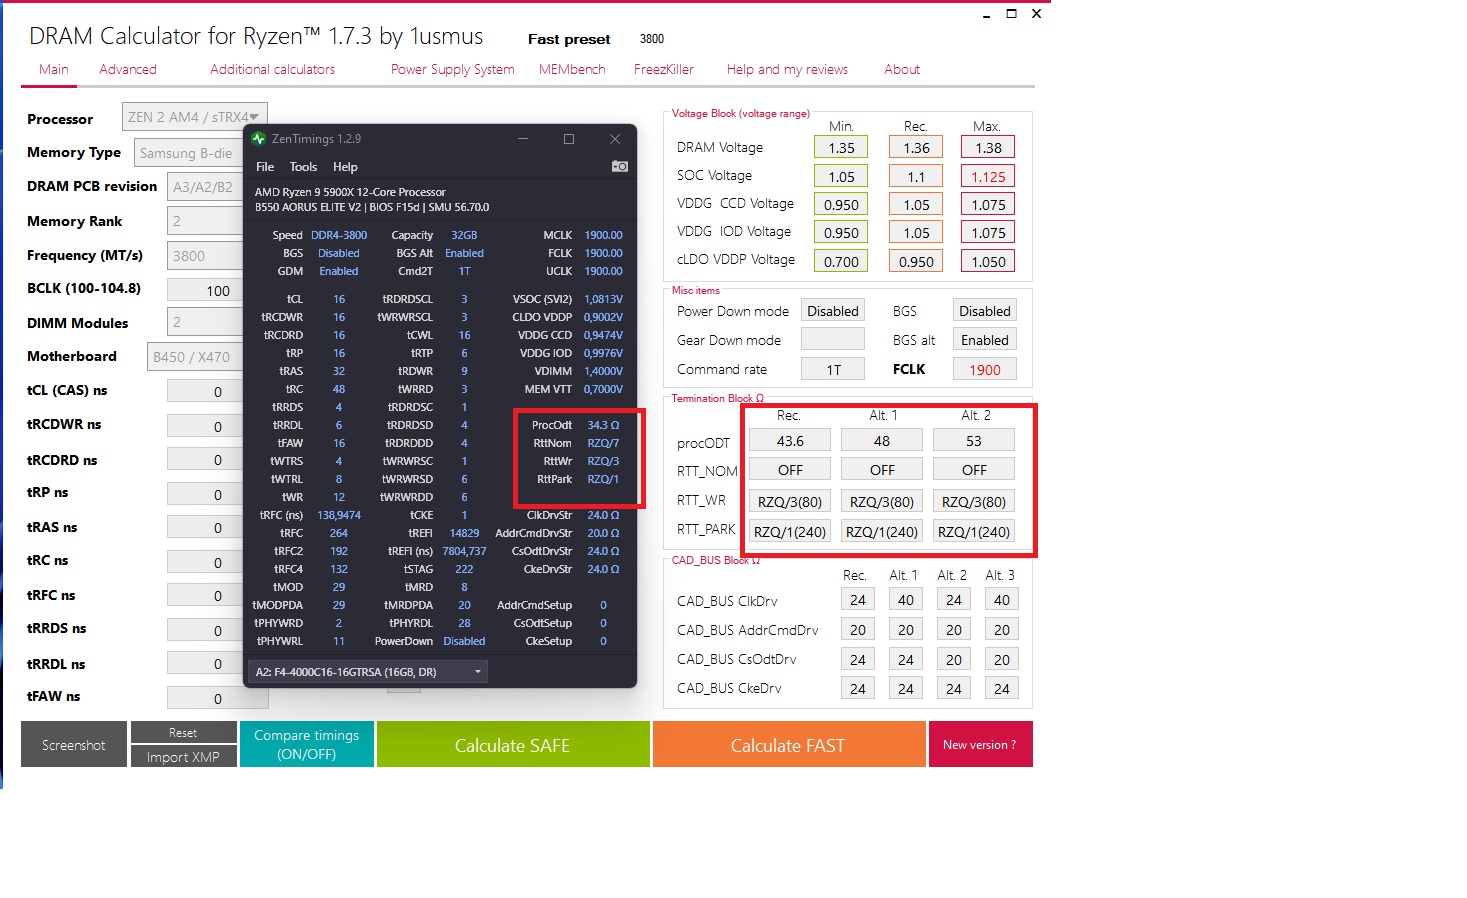Click the ProcOdt 34.3 Ω value in ZenTimings

[603, 425]
